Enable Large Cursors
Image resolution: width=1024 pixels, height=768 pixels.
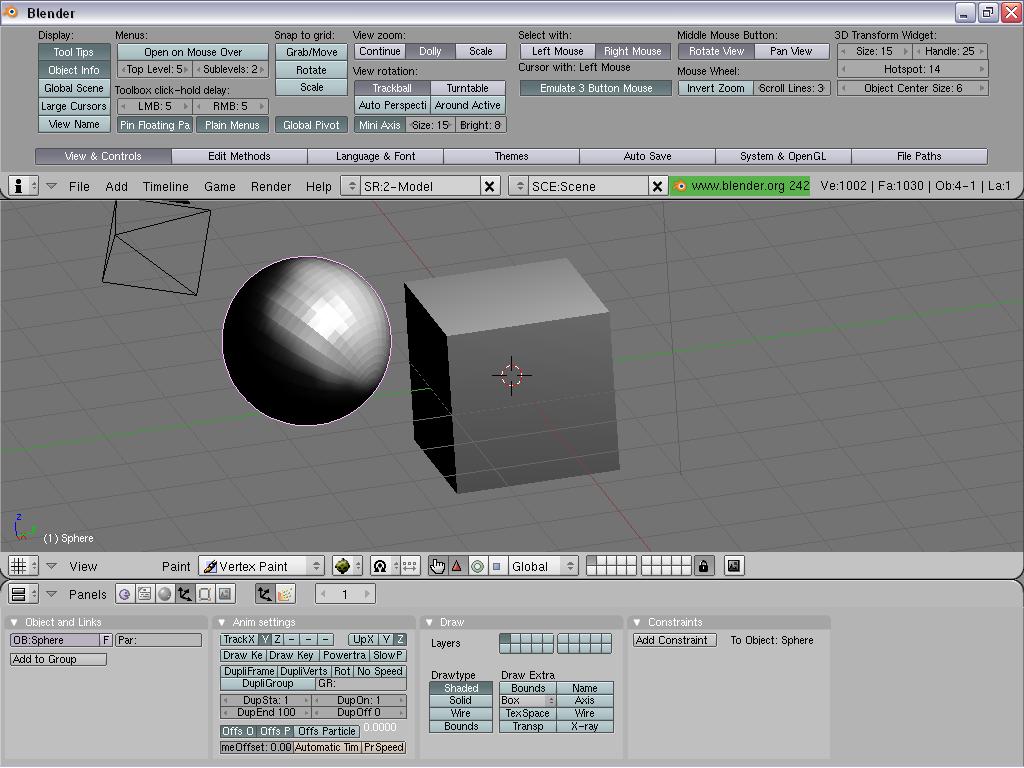pos(73,106)
